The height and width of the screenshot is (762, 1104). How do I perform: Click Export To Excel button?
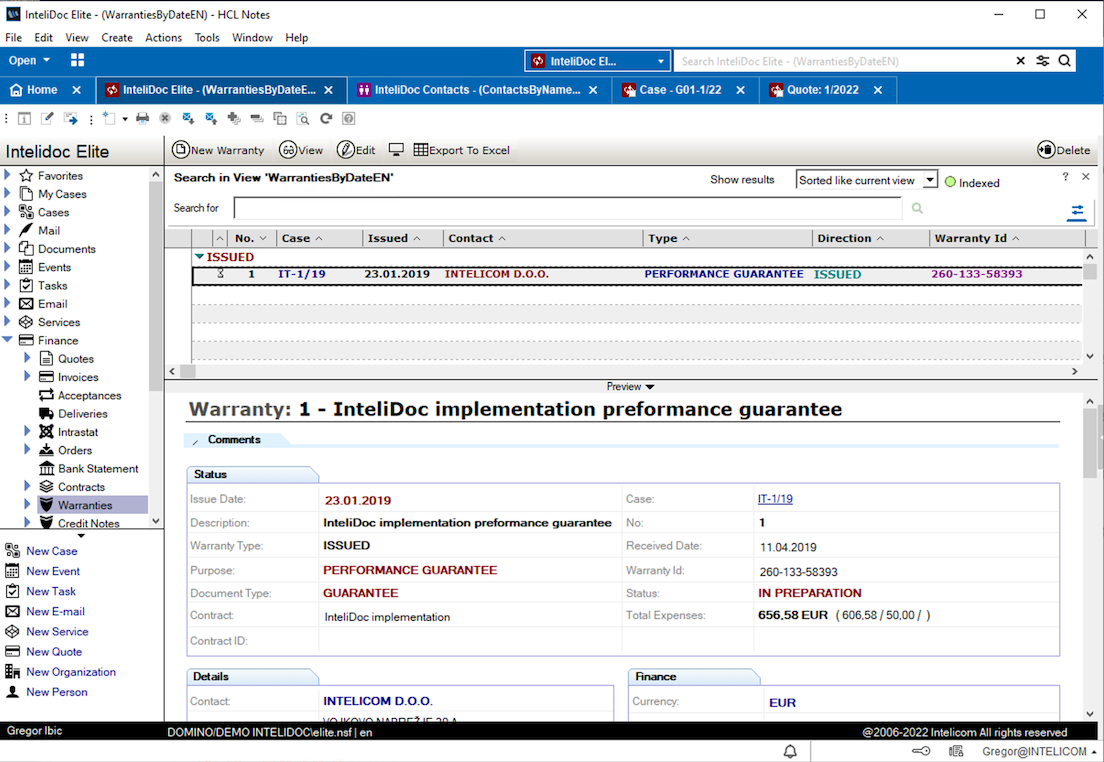pyautogui.click(x=461, y=149)
